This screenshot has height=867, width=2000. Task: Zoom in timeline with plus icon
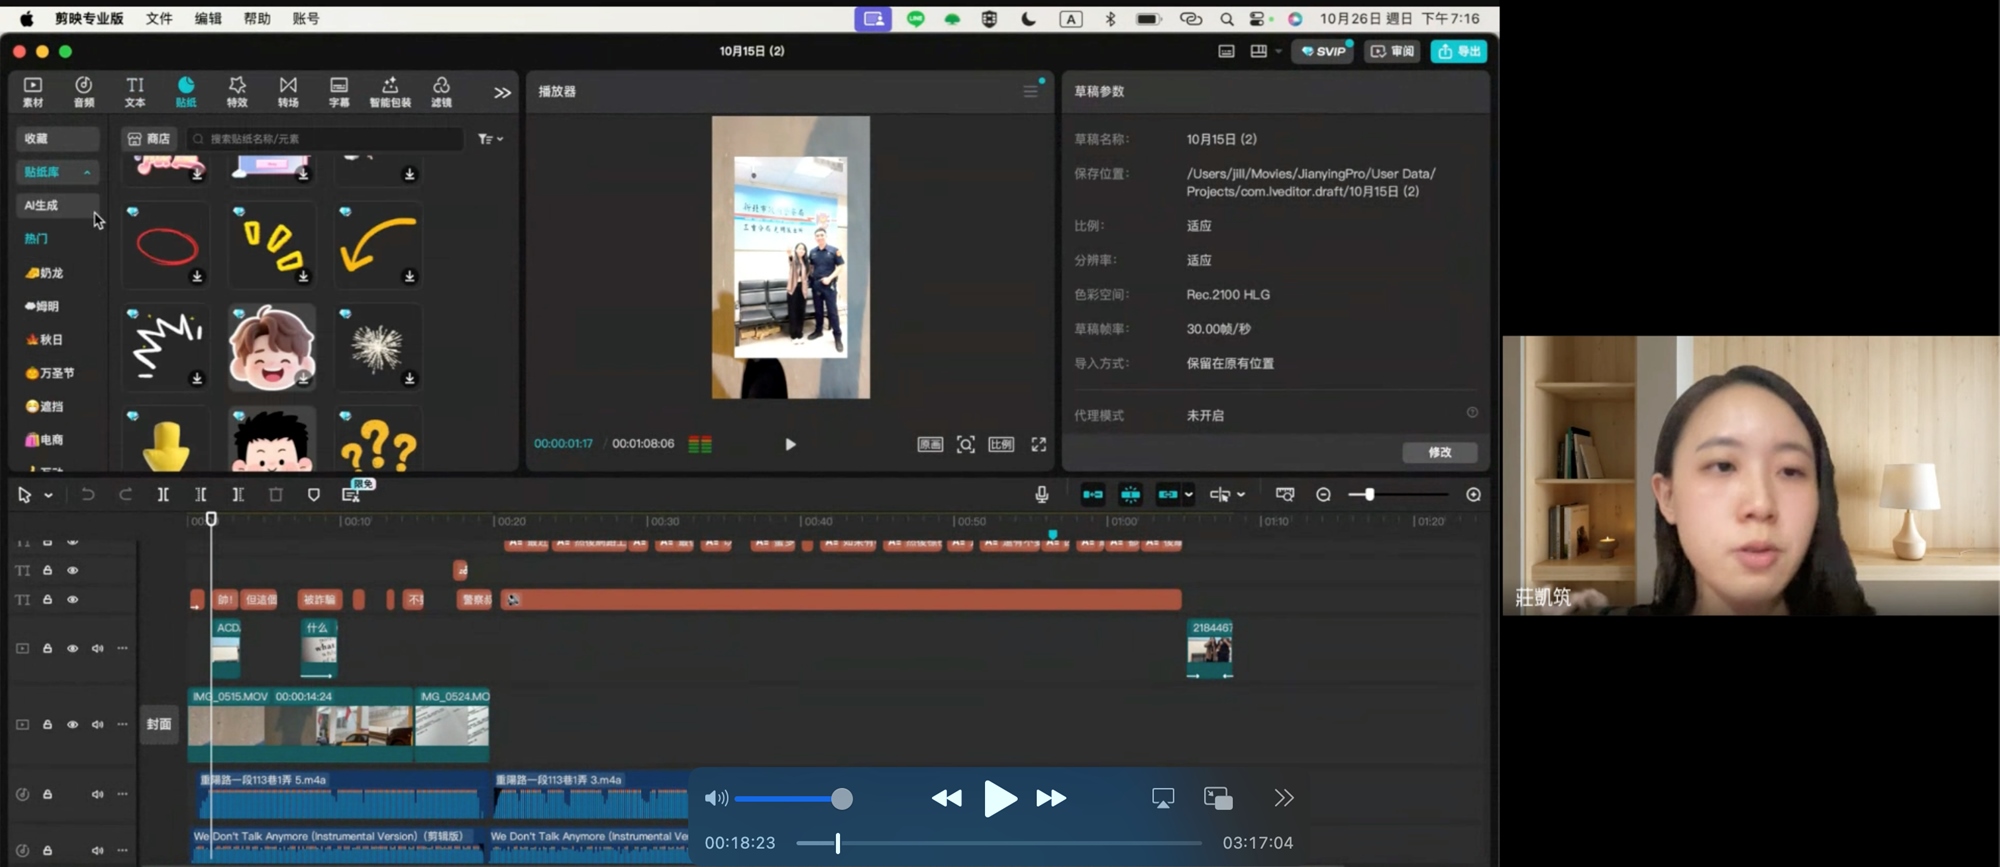click(x=1473, y=494)
